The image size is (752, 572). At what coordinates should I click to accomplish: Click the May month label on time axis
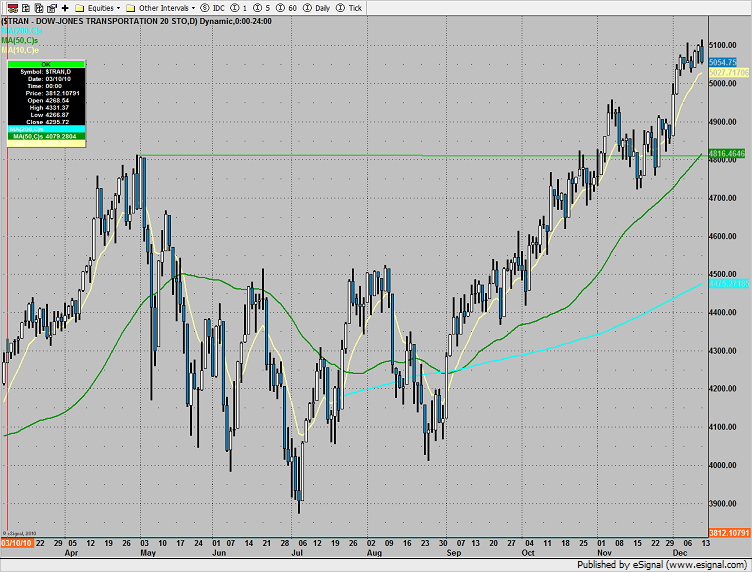[148, 553]
